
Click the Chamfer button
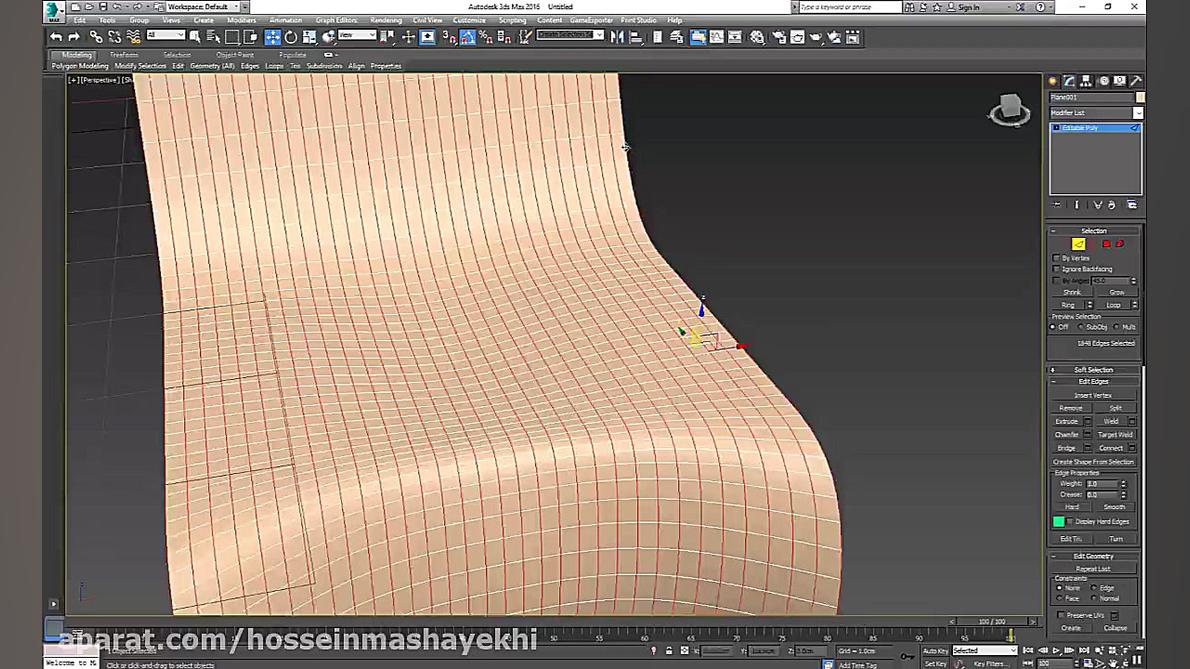pyautogui.click(x=1066, y=435)
